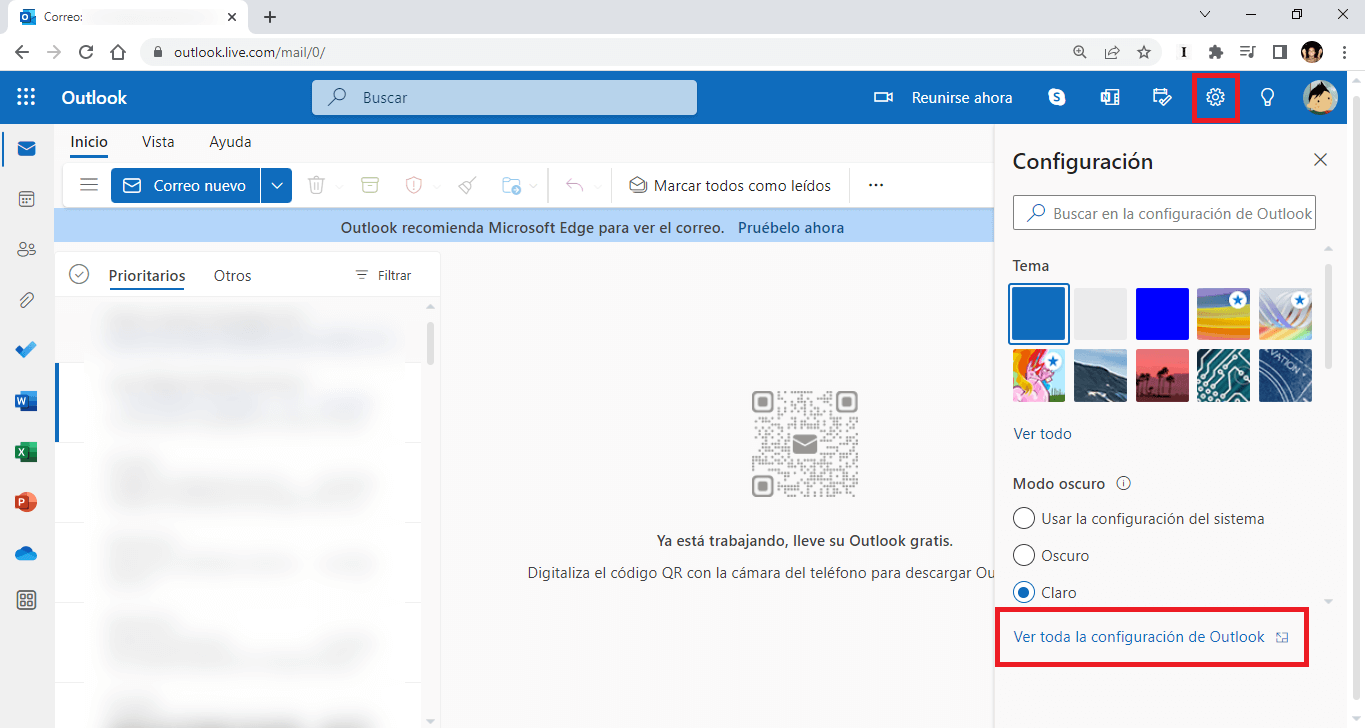The height and width of the screenshot is (728, 1365).
Task: Start a meeting with Reunirse ahora
Action: (943, 97)
